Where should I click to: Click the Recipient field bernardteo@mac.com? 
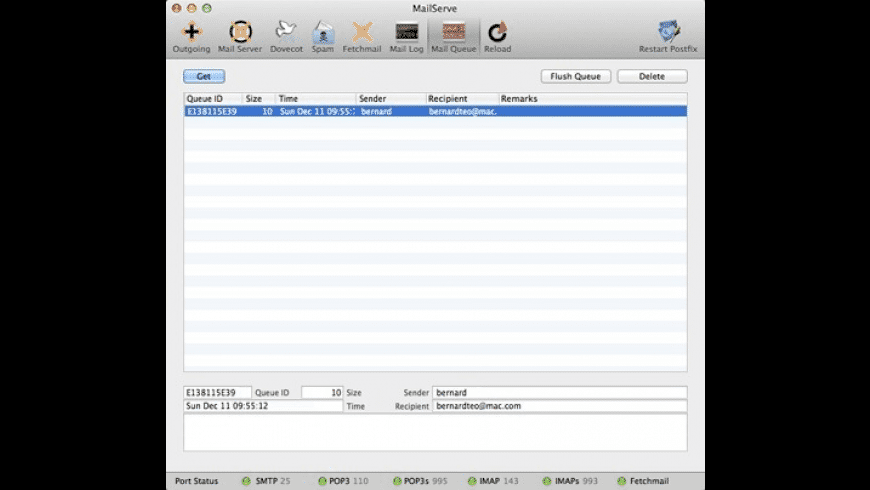pyautogui.click(x=560, y=406)
